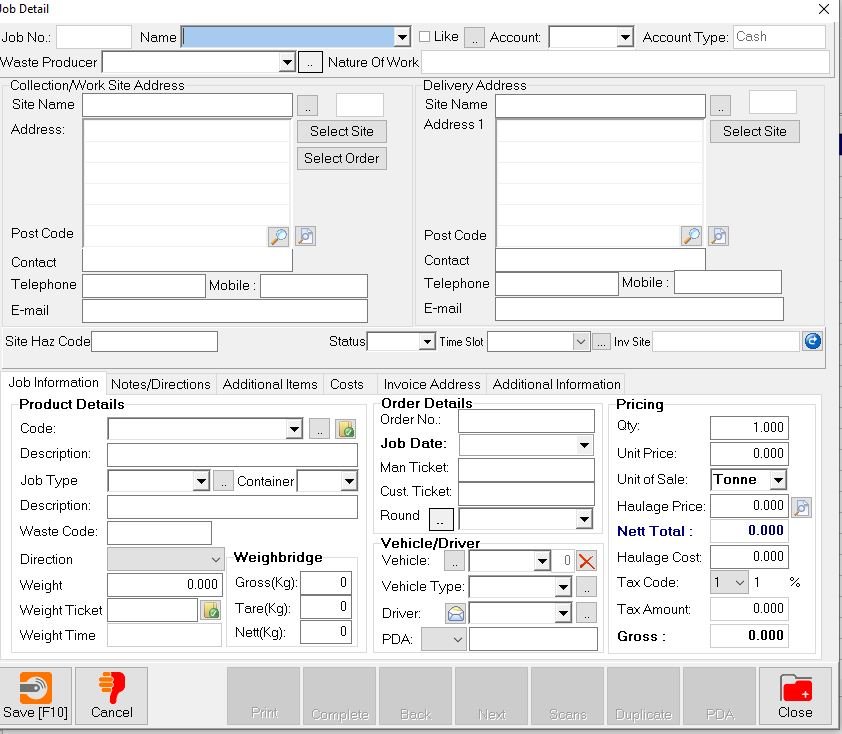Screen dimensions: 842x734
Task: Switch to Job Information tab
Action: tap(53, 383)
